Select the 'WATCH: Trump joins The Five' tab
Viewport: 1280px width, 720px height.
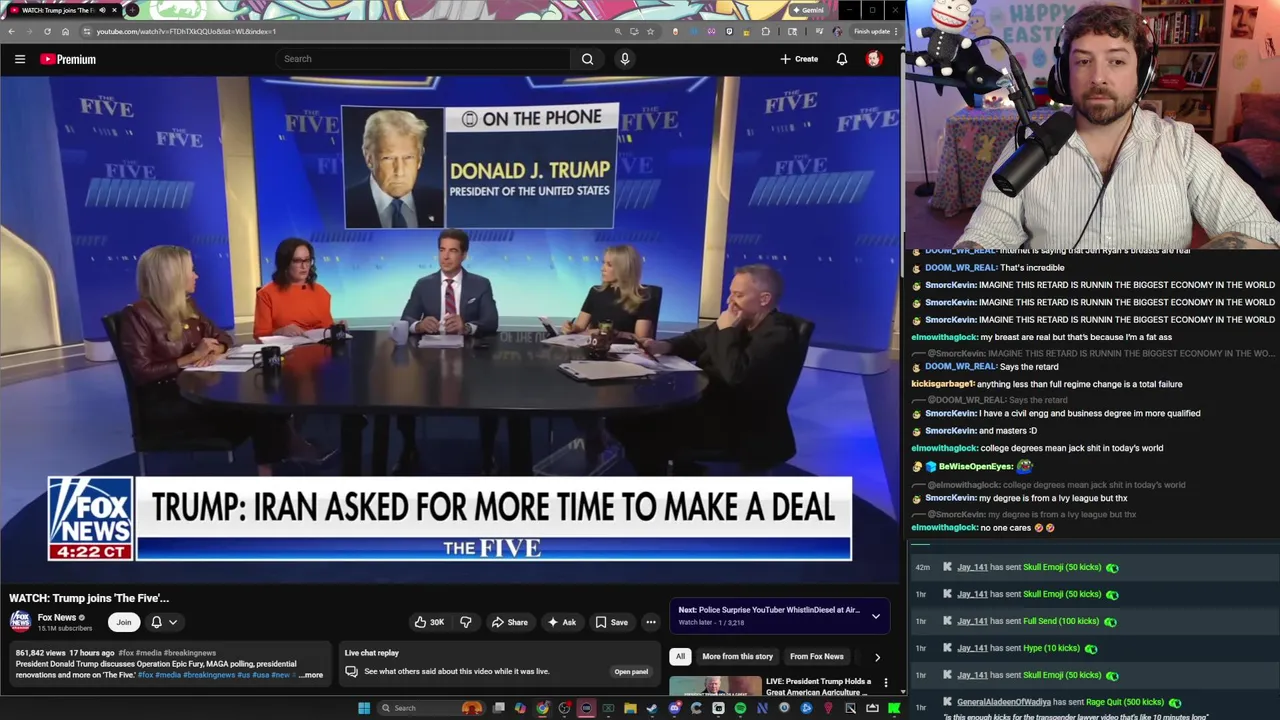point(62,10)
